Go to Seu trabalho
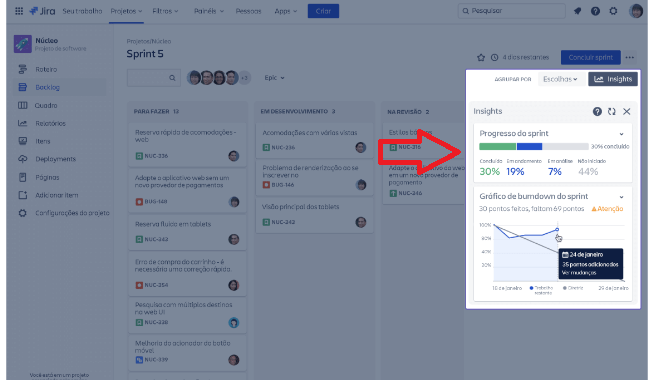Viewport: 659px width, 380px height. coord(82,11)
